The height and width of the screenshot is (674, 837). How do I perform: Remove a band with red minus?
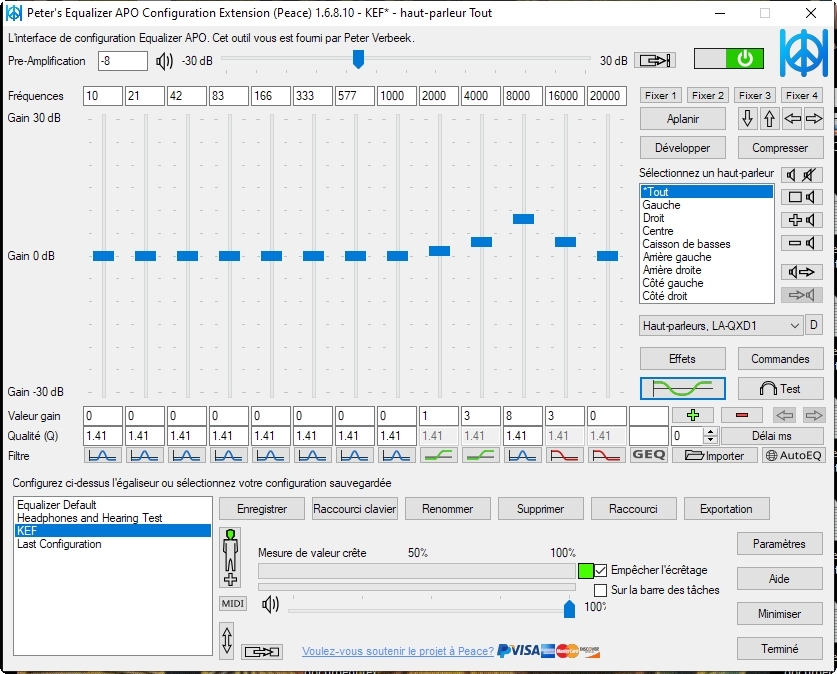pos(741,415)
